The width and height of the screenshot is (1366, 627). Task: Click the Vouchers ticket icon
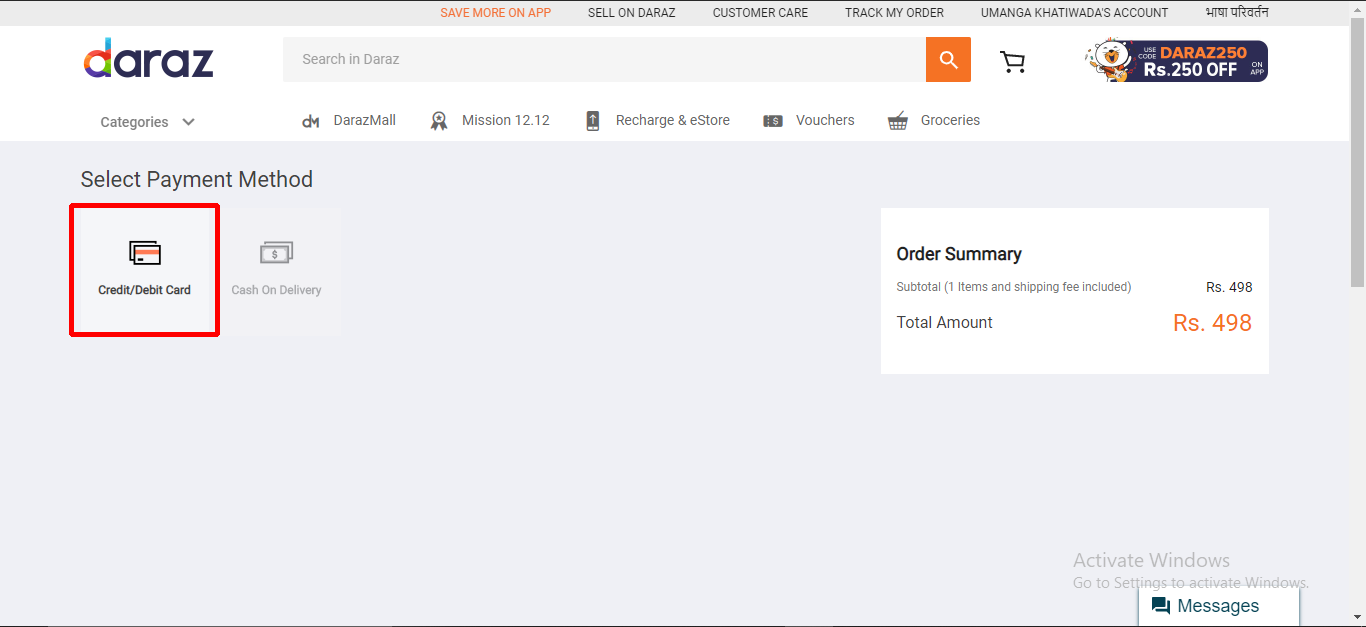773,121
